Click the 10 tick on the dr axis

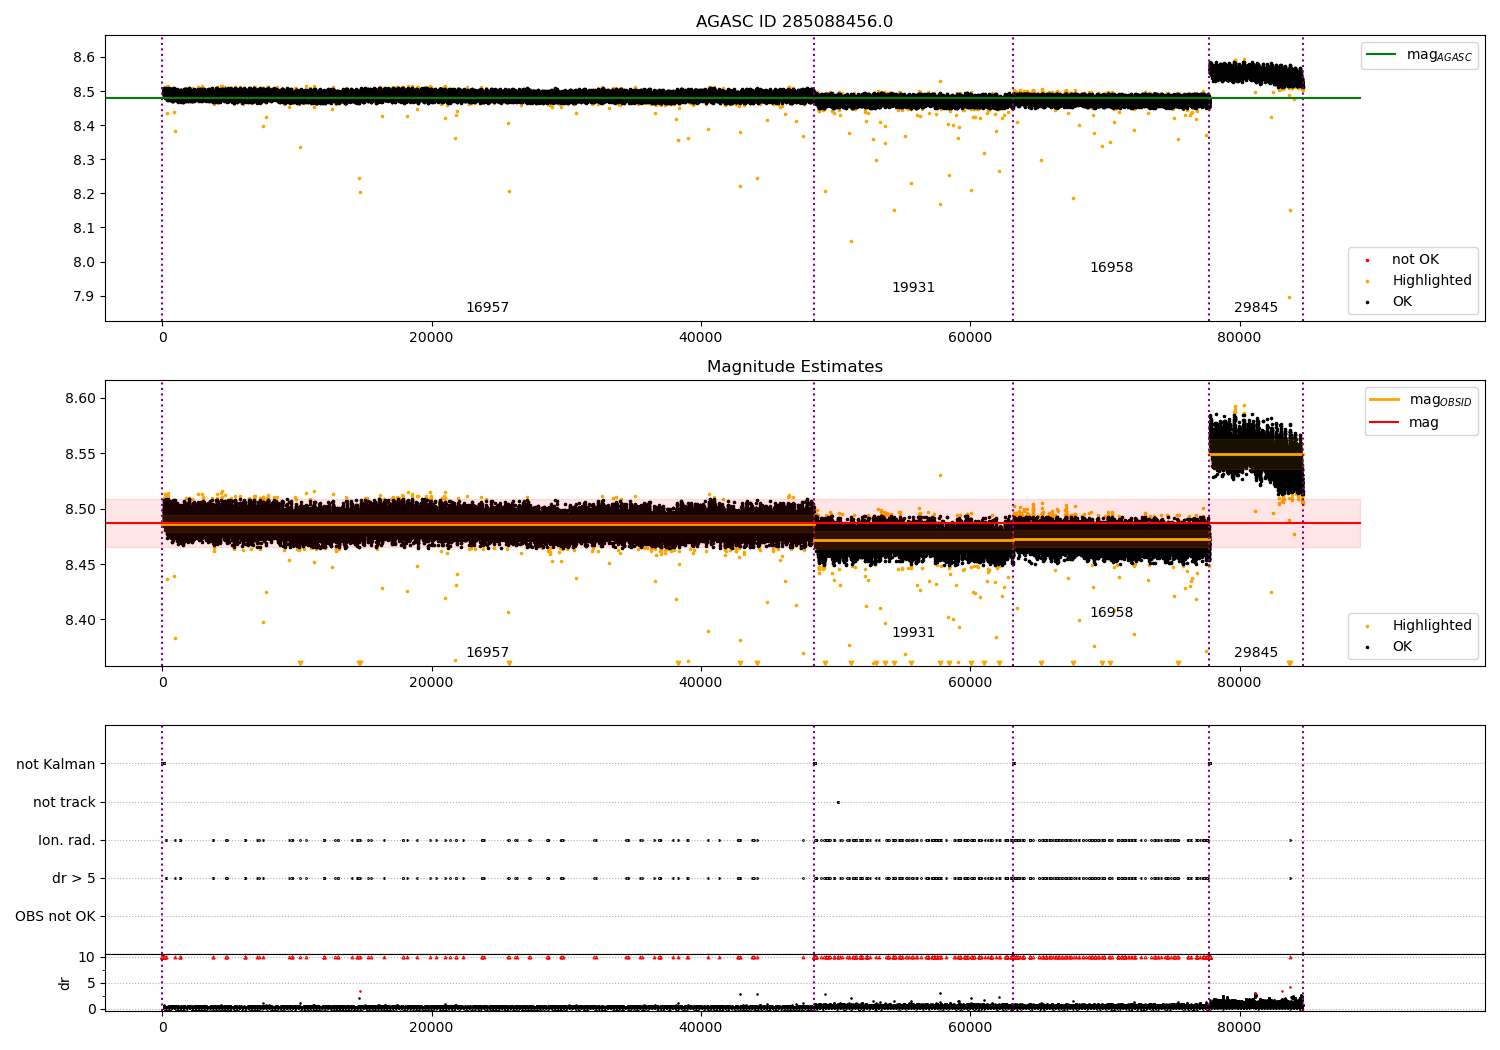[87, 957]
